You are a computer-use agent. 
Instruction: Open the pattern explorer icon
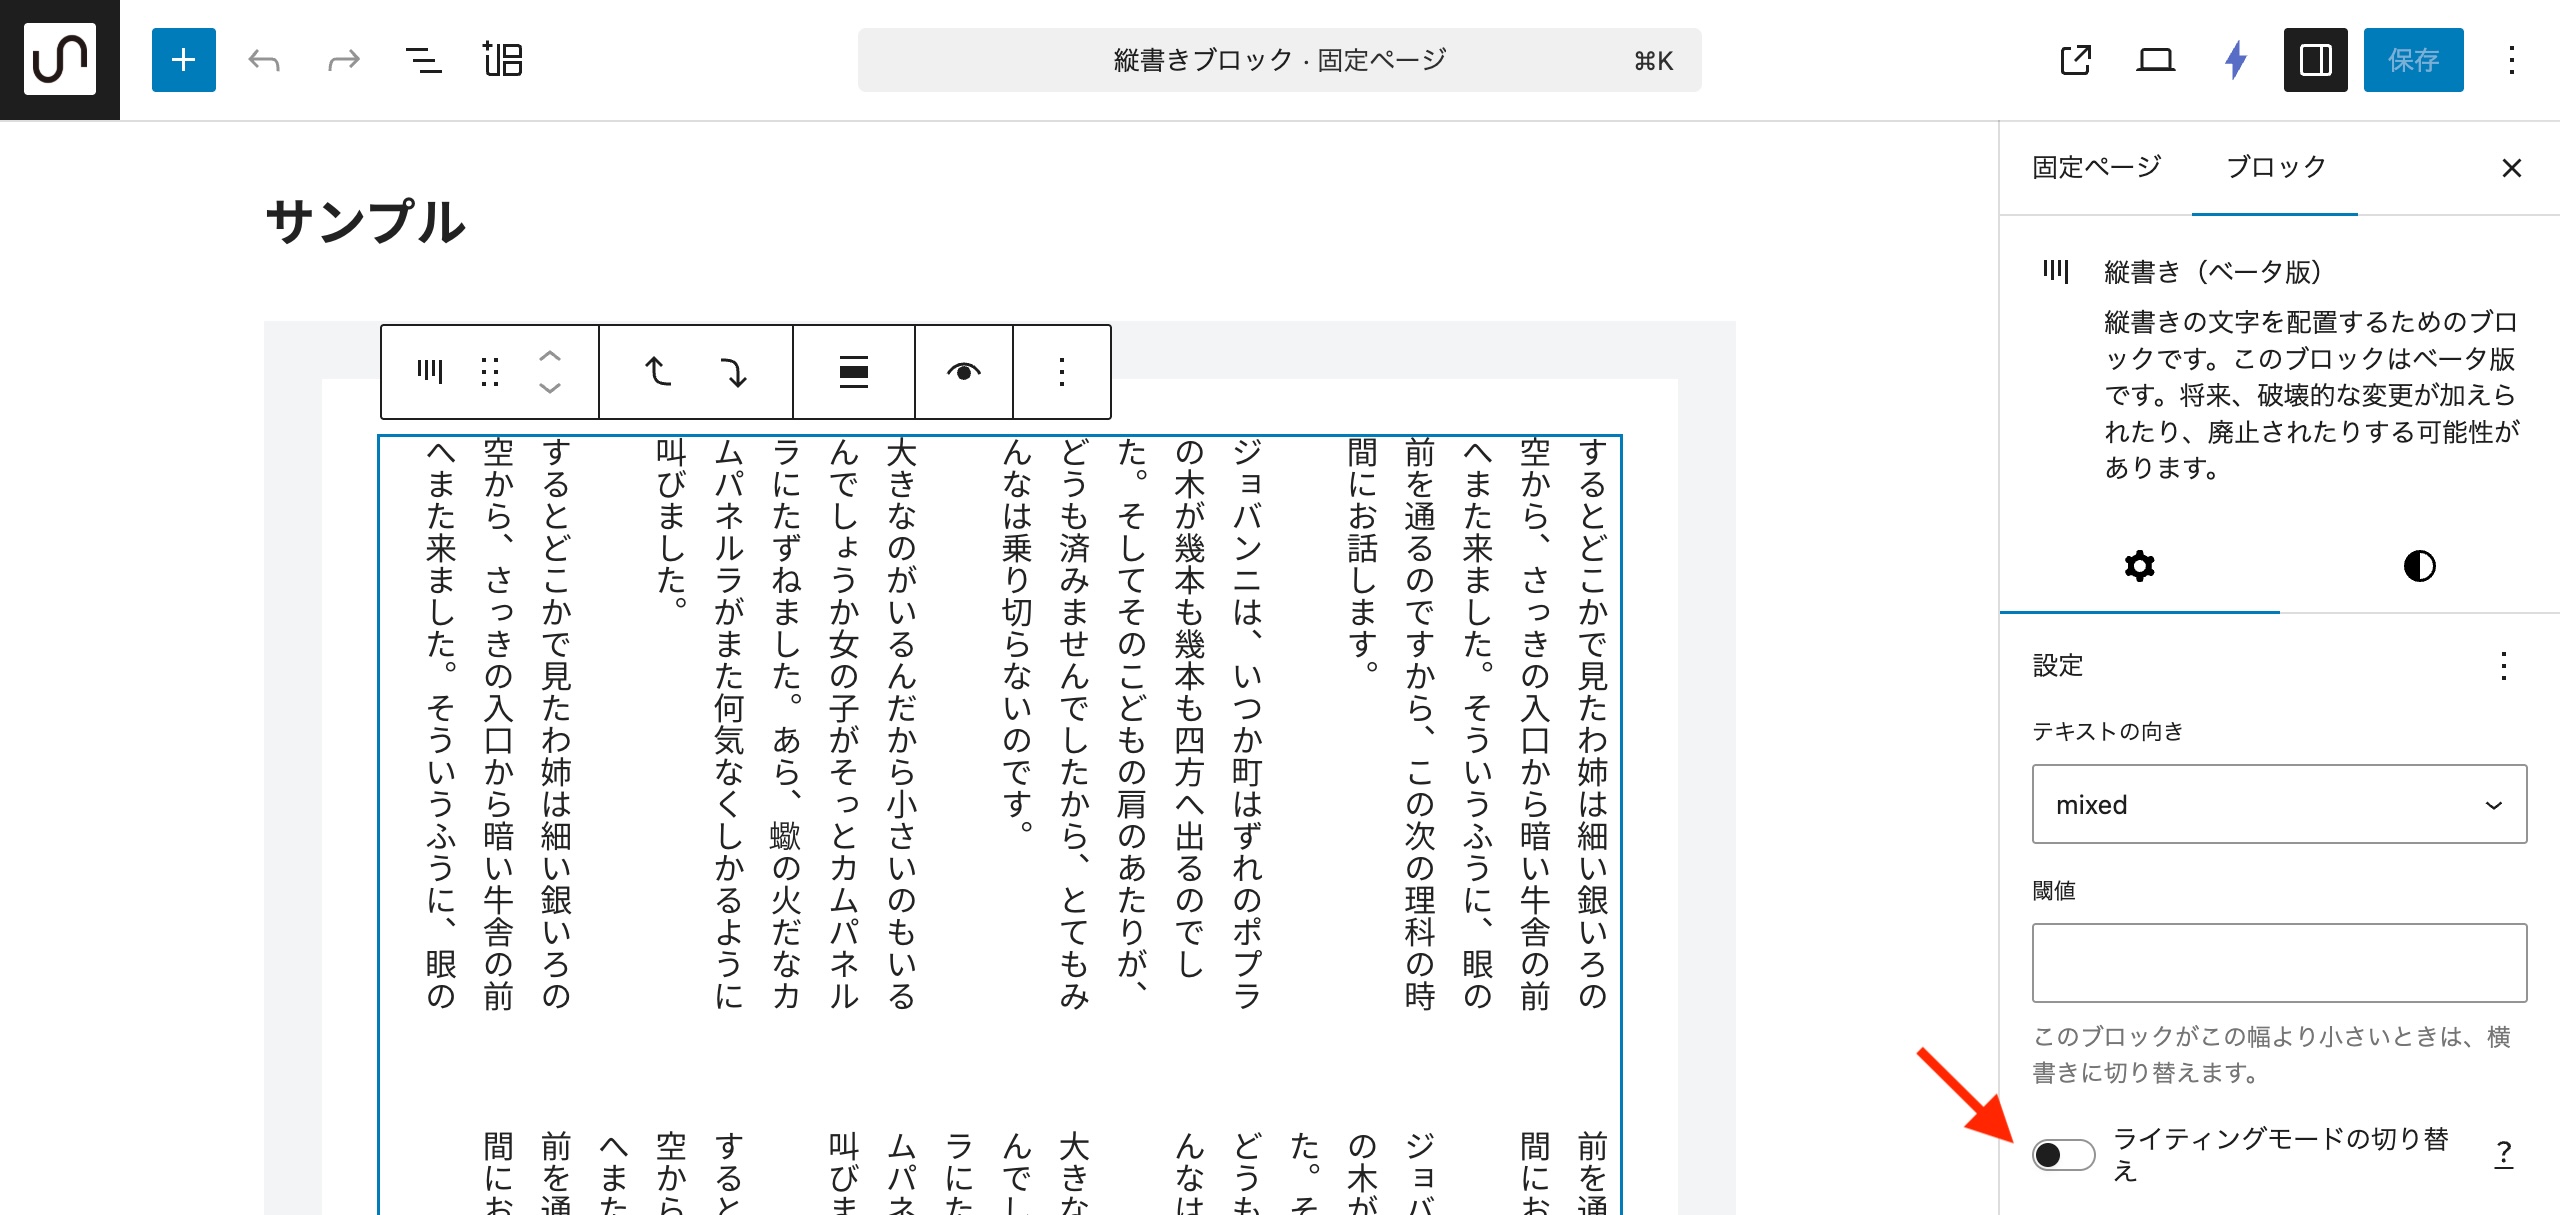(x=502, y=60)
